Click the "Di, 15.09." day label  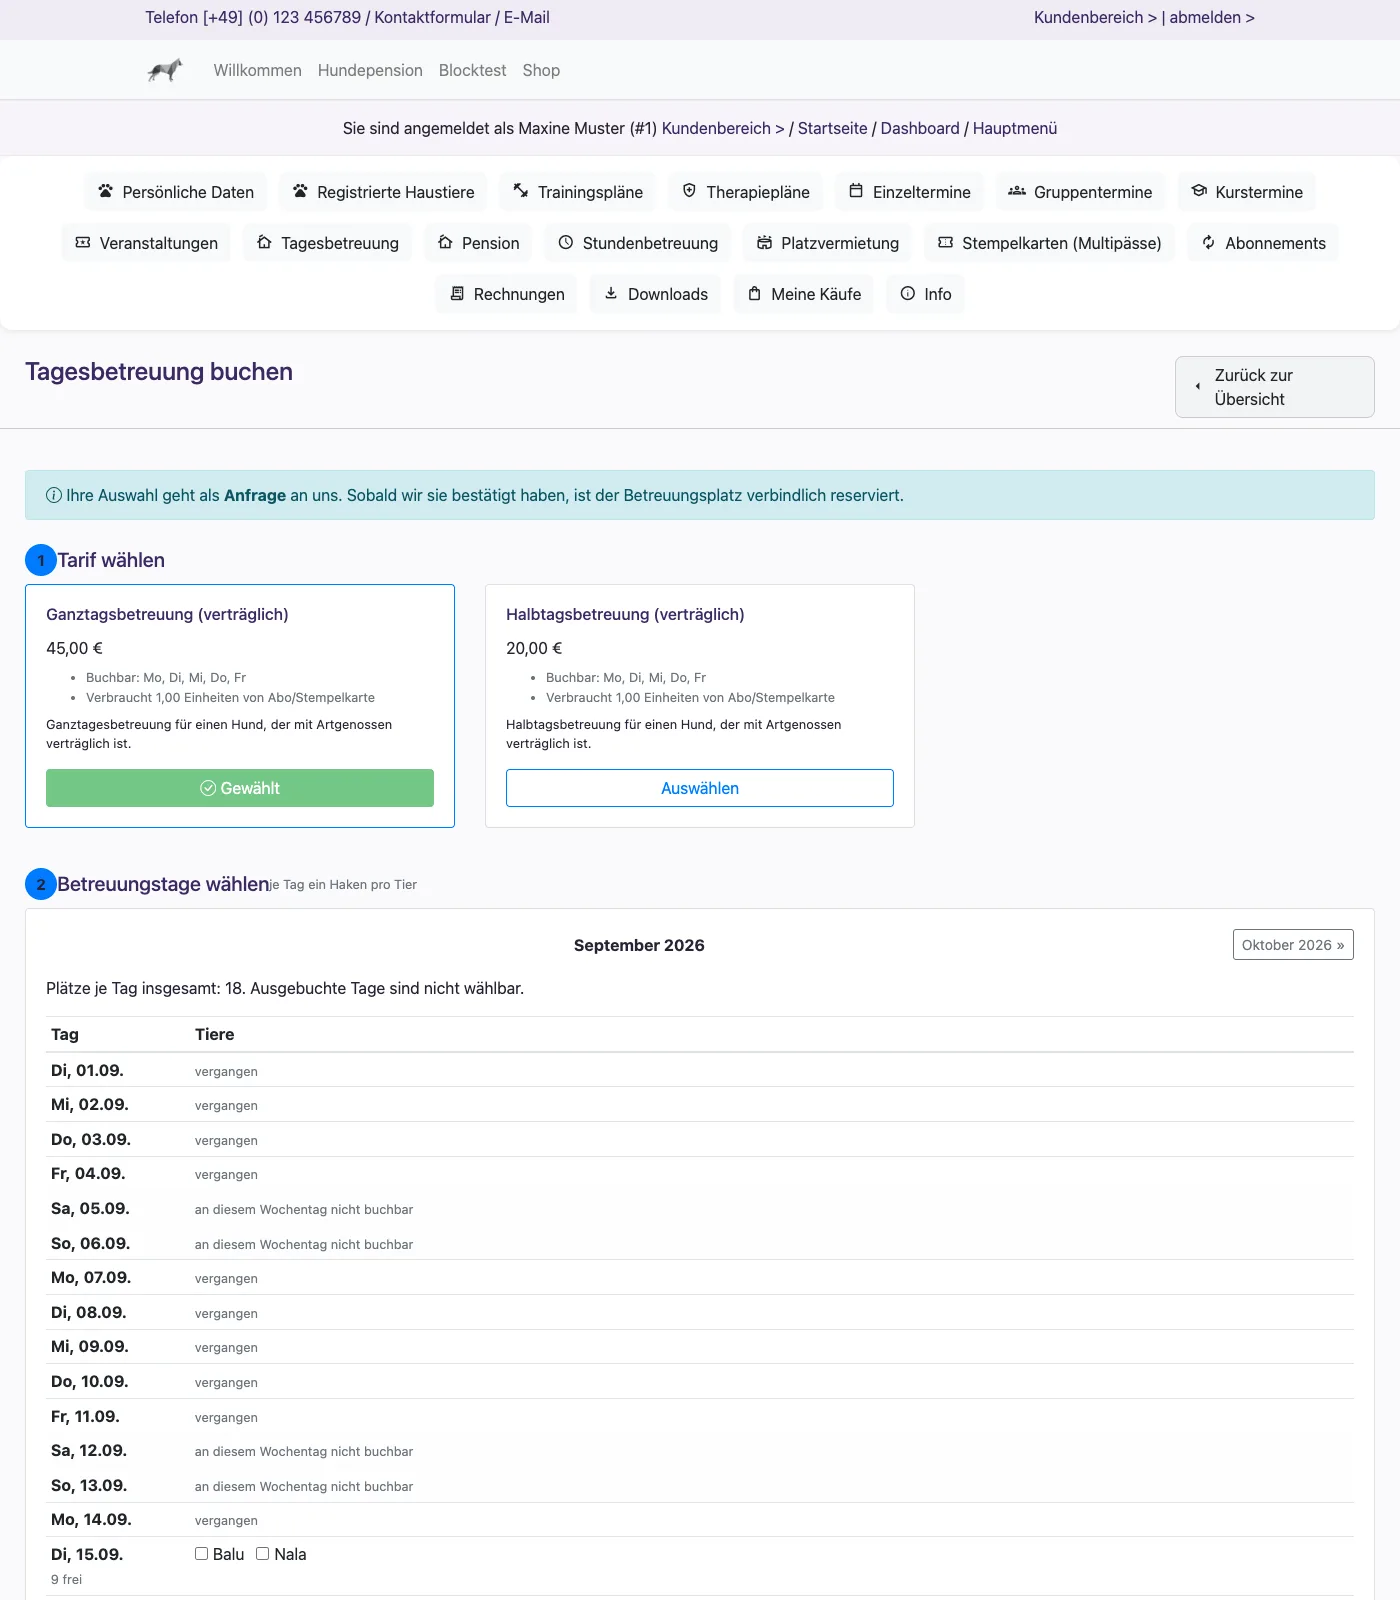(87, 1554)
